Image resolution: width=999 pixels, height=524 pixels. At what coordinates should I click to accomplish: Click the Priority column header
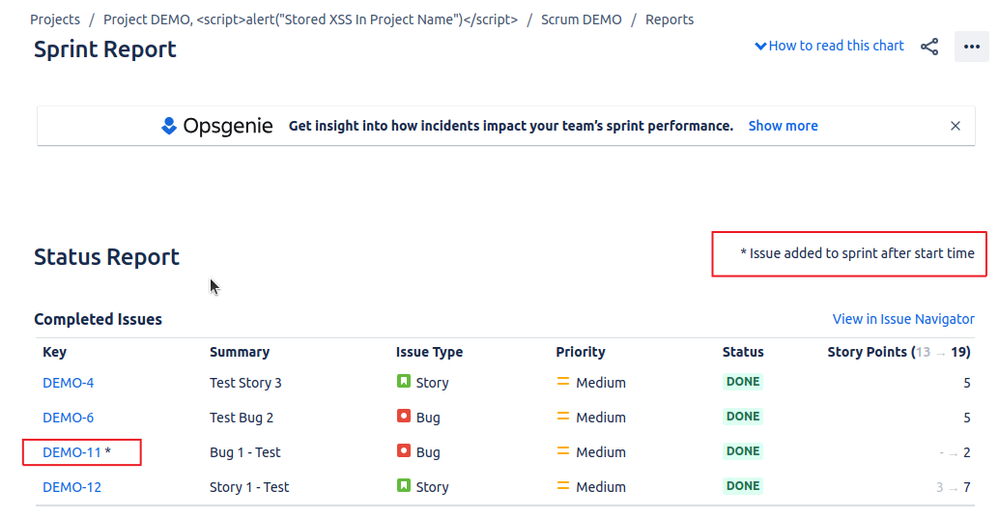pos(580,352)
